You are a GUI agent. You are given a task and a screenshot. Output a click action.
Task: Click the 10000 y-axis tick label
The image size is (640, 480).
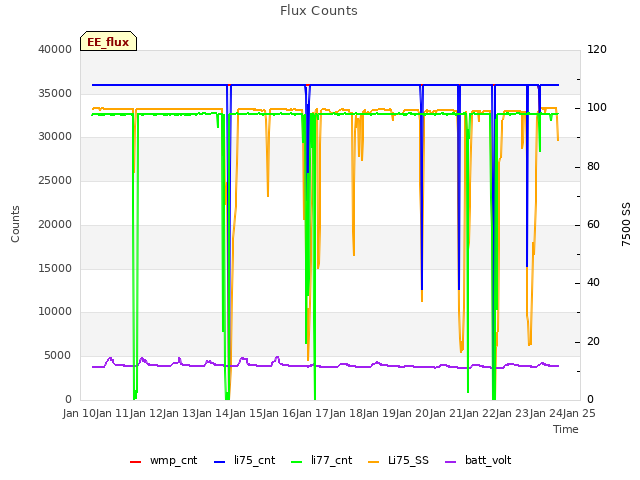click(55, 312)
